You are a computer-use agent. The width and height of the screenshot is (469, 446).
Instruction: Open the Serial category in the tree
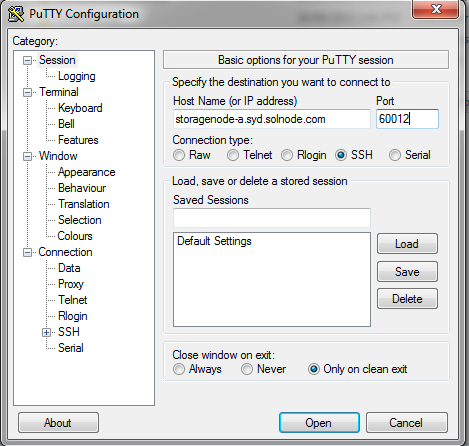click(x=71, y=348)
